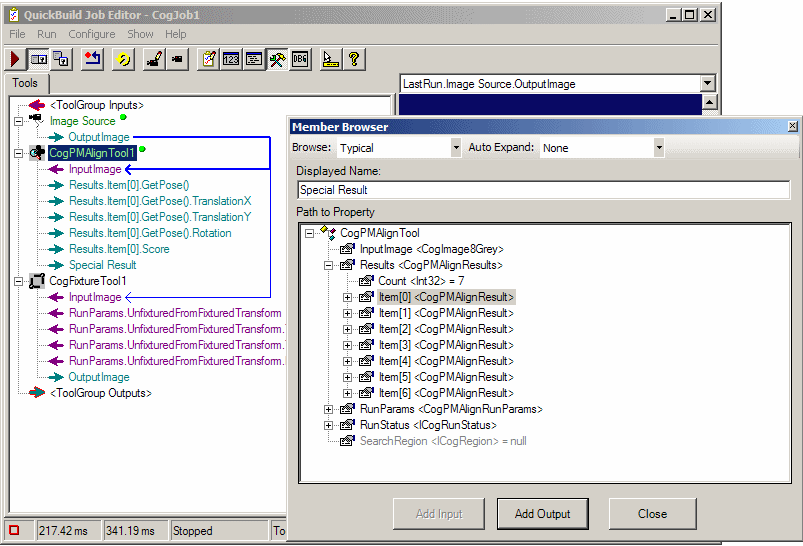Click the ToolGroup Outputs red arrow icon
Screen dimensions: 803x546
tap(37, 393)
